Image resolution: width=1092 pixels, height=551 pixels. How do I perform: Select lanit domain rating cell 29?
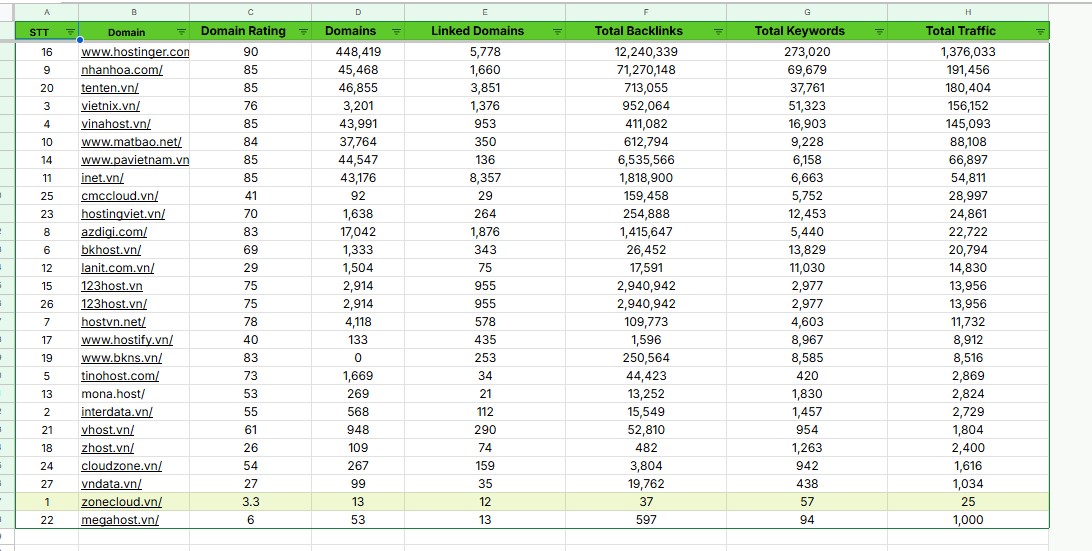[x=251, y=268]
